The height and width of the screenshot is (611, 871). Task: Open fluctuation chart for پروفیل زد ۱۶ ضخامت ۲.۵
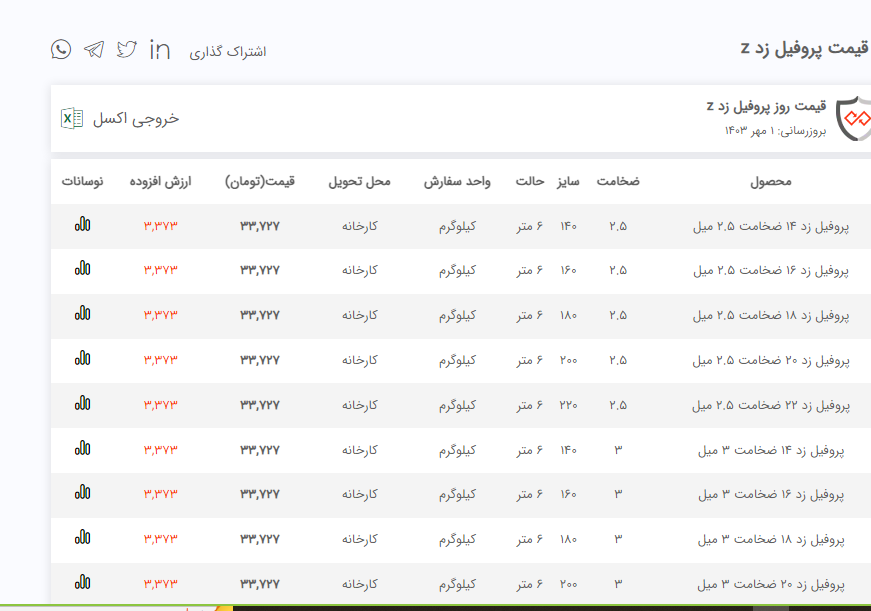coord(82,269)
